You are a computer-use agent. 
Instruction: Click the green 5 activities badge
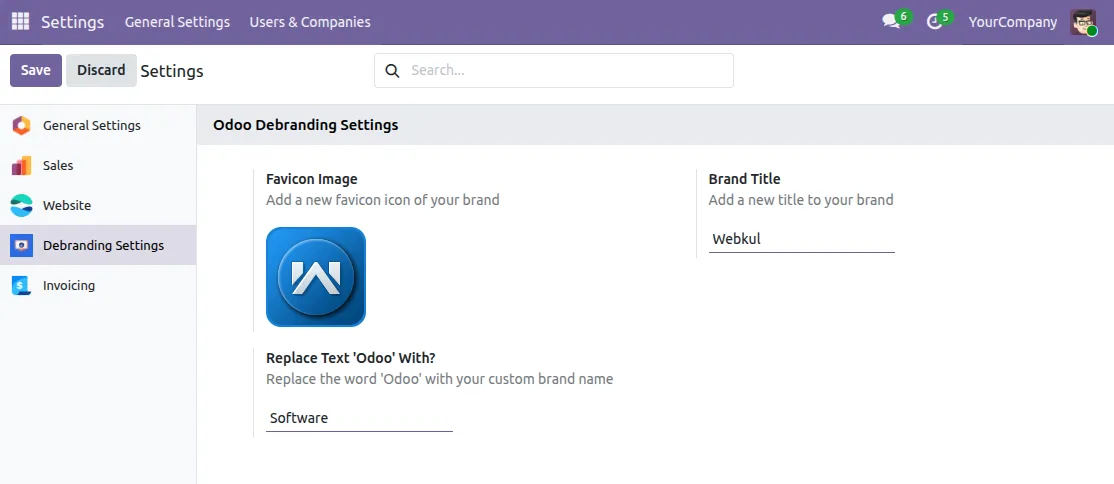tap(945, 16)
